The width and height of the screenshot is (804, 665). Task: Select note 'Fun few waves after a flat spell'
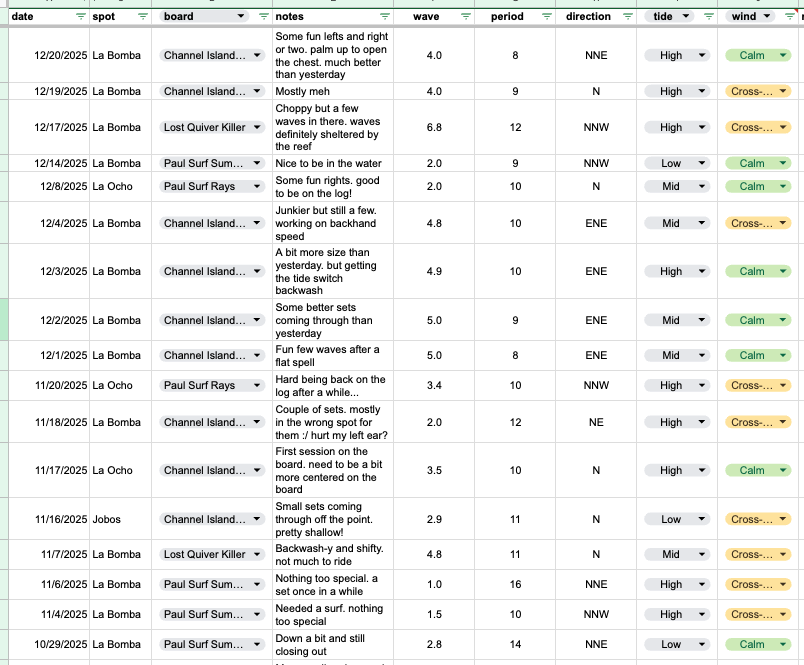pyautogui.click(x=333, y=355)
